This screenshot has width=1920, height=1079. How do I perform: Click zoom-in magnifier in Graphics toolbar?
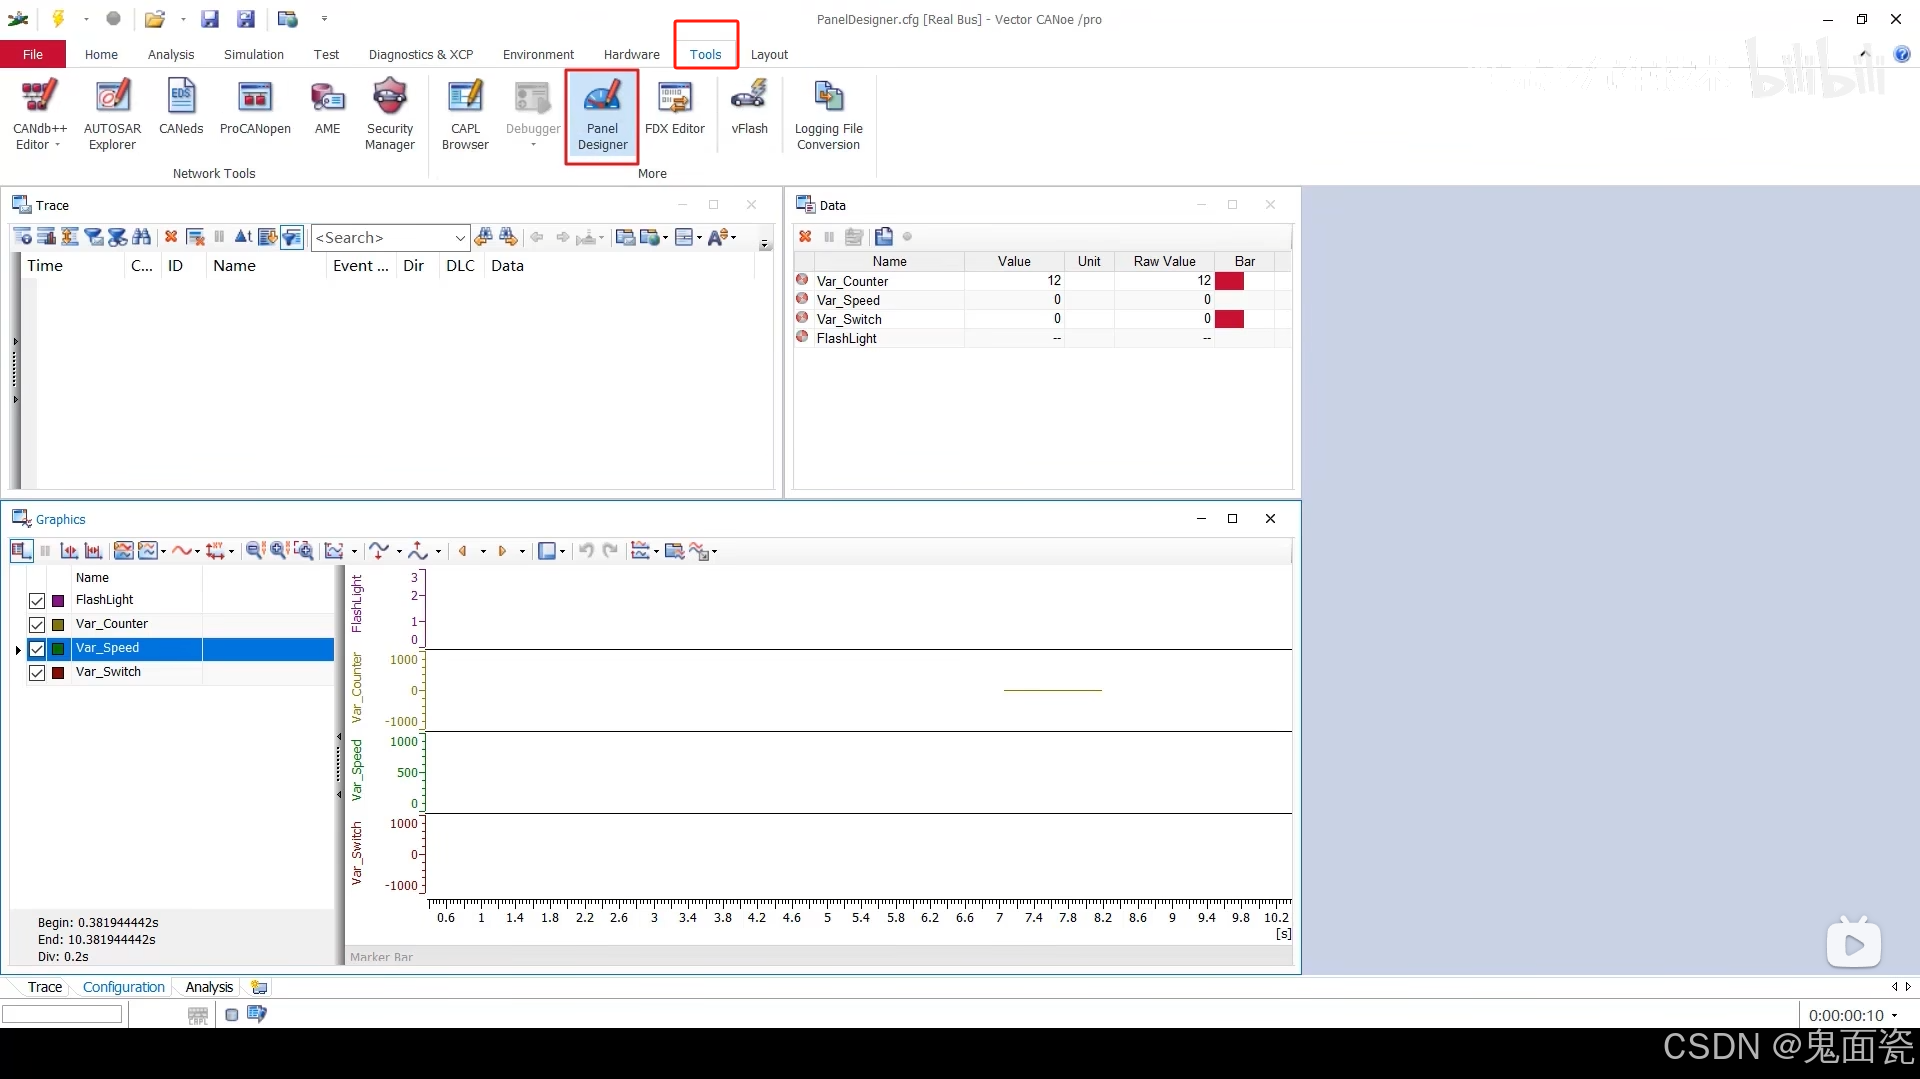(x=279, y=550)
